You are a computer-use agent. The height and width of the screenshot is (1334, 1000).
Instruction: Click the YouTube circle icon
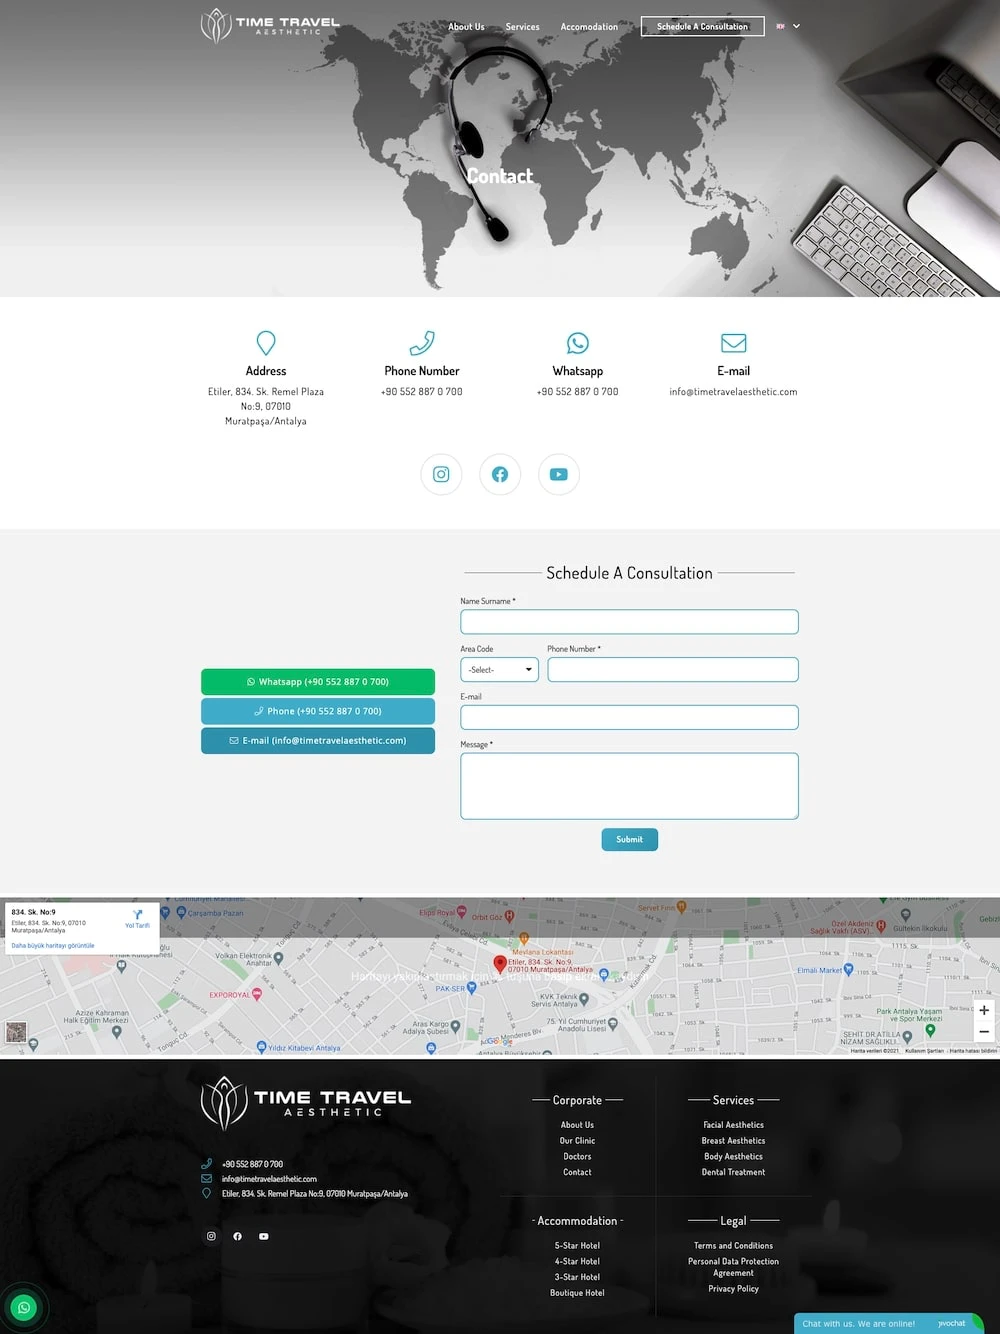click(559, 474)
